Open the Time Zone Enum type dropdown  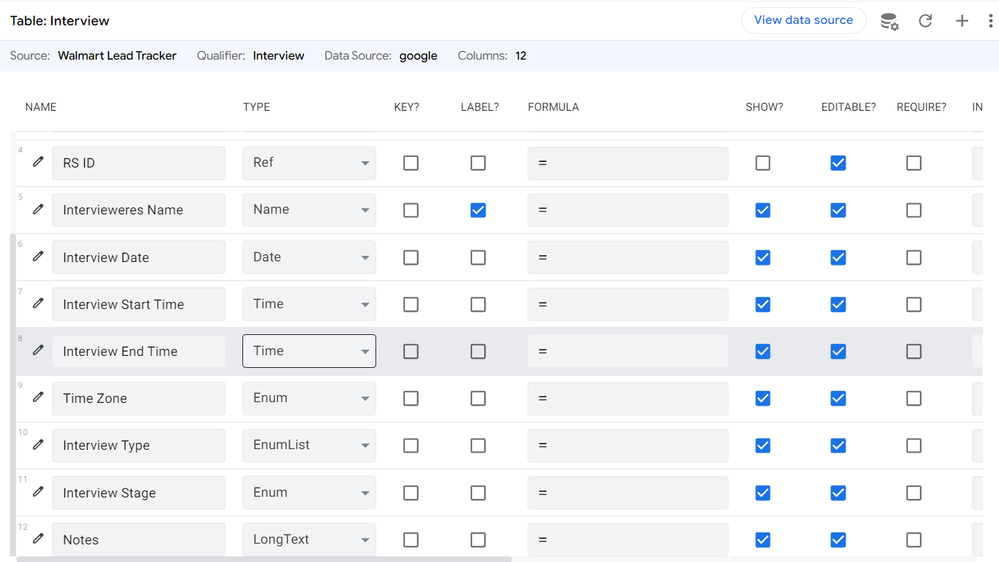(309, 398)
